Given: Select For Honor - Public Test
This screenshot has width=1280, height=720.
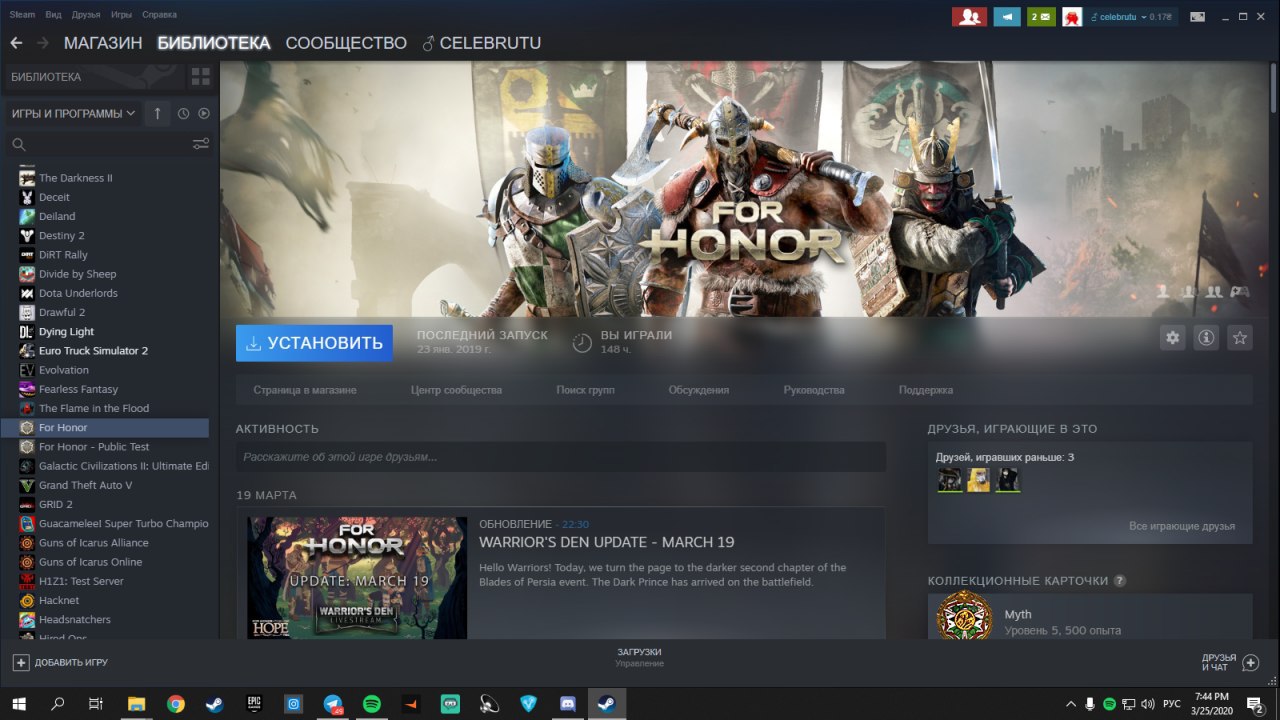Looking at the screenshot, I should pyautogui.click(x=94, y=447).
